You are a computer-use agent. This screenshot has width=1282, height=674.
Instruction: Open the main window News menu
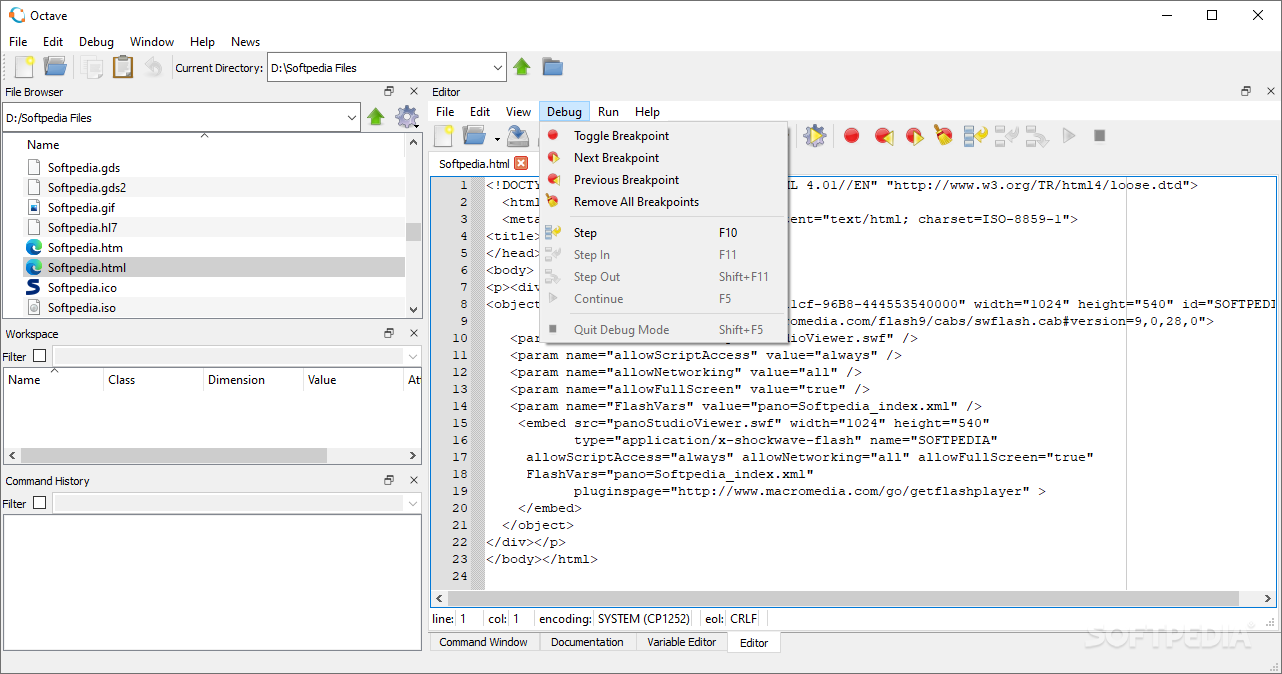245,42
